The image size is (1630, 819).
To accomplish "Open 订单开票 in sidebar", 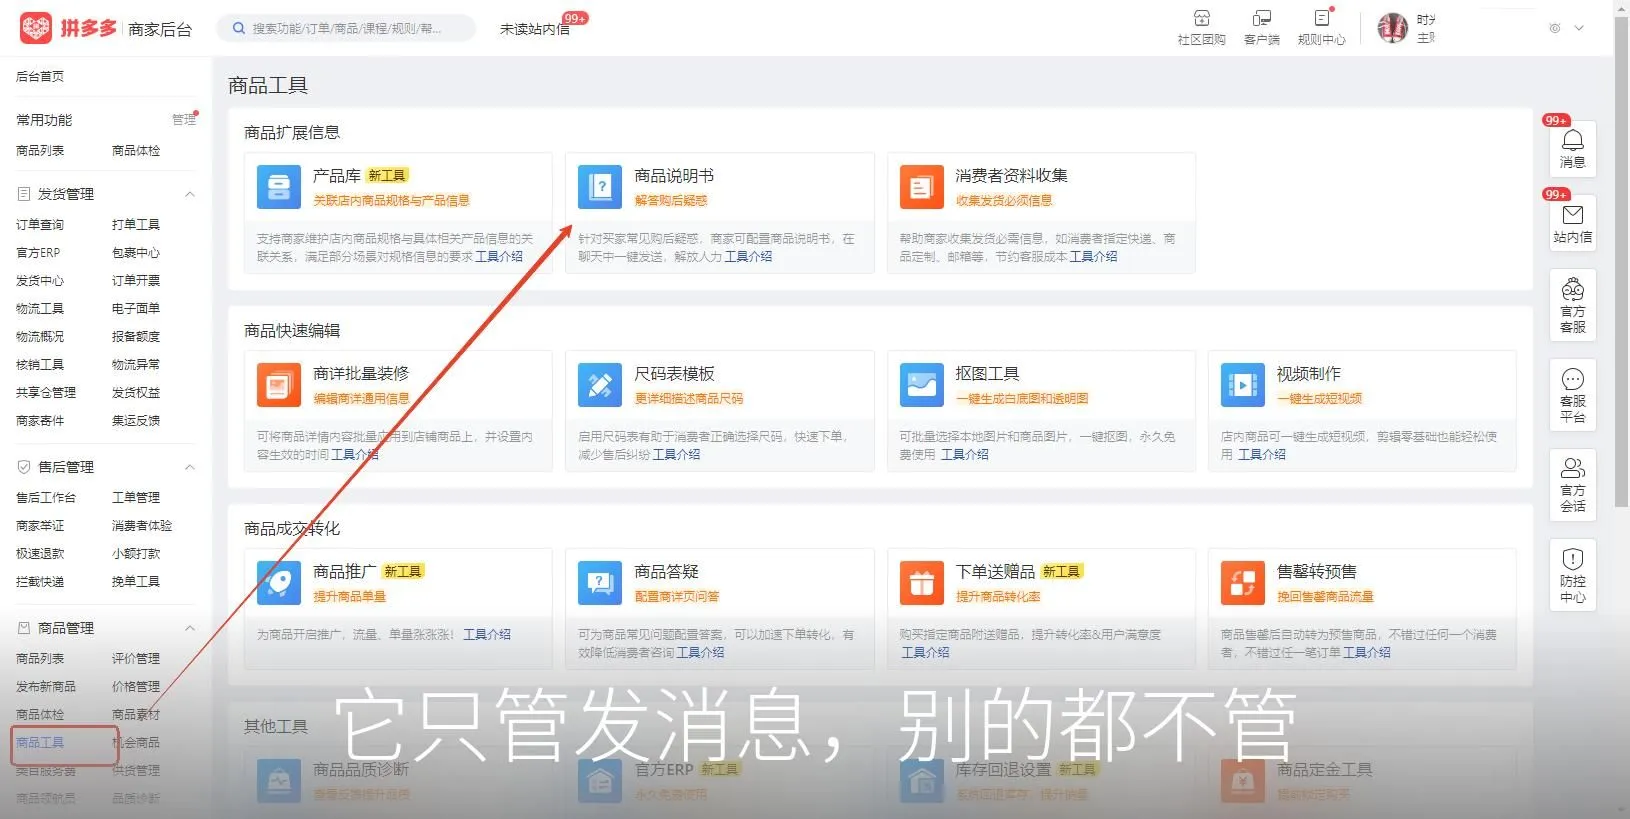I will [x=136, y=281].
